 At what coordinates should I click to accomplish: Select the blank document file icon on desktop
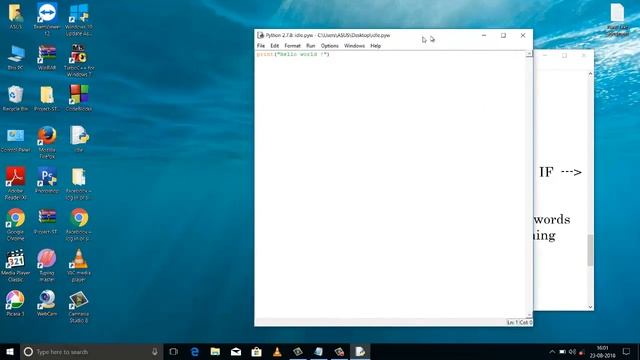617,19
